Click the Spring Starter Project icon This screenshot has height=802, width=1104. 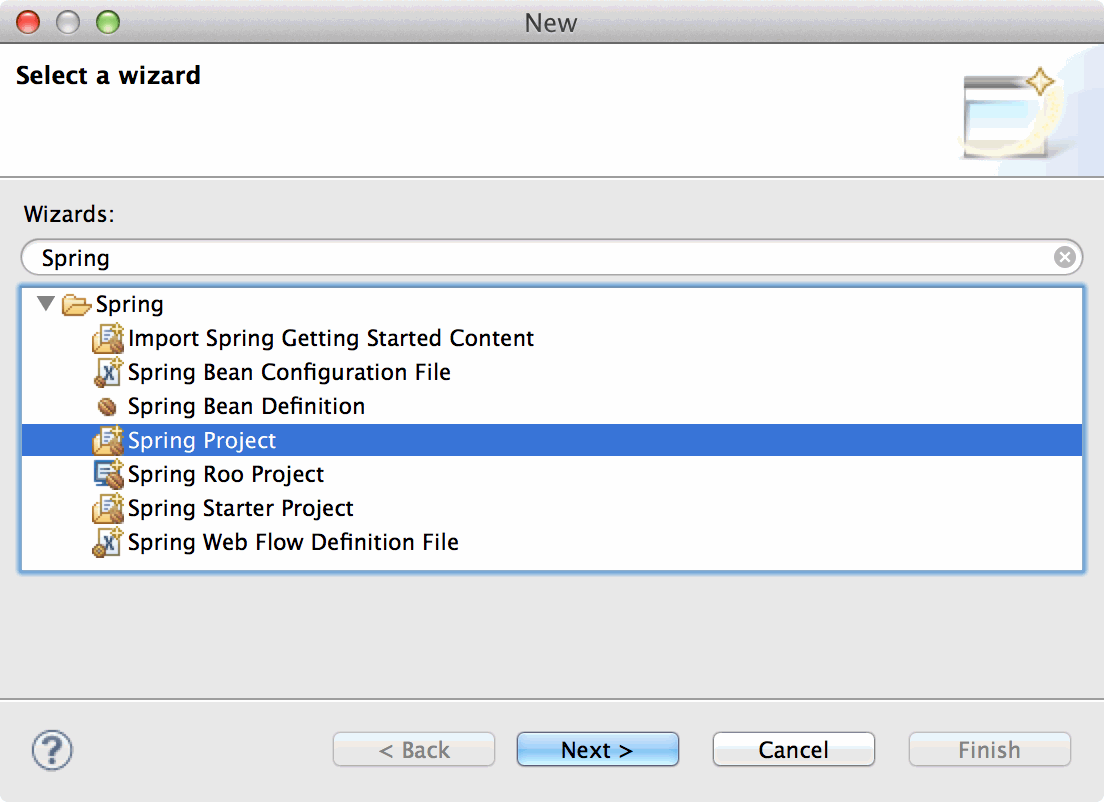click(x=107, y=509)
